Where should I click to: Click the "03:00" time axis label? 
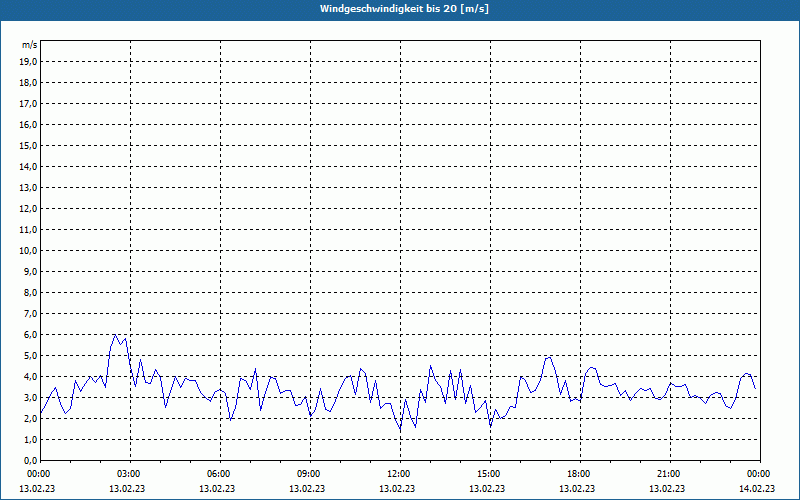click(x=131, y=474)
